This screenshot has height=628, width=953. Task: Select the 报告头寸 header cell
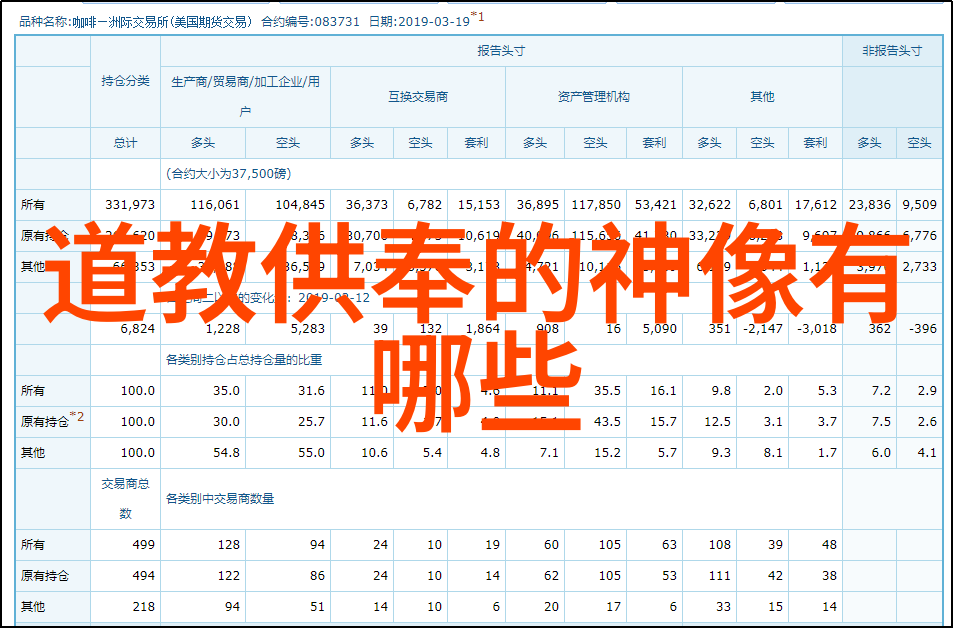[500, 51]
